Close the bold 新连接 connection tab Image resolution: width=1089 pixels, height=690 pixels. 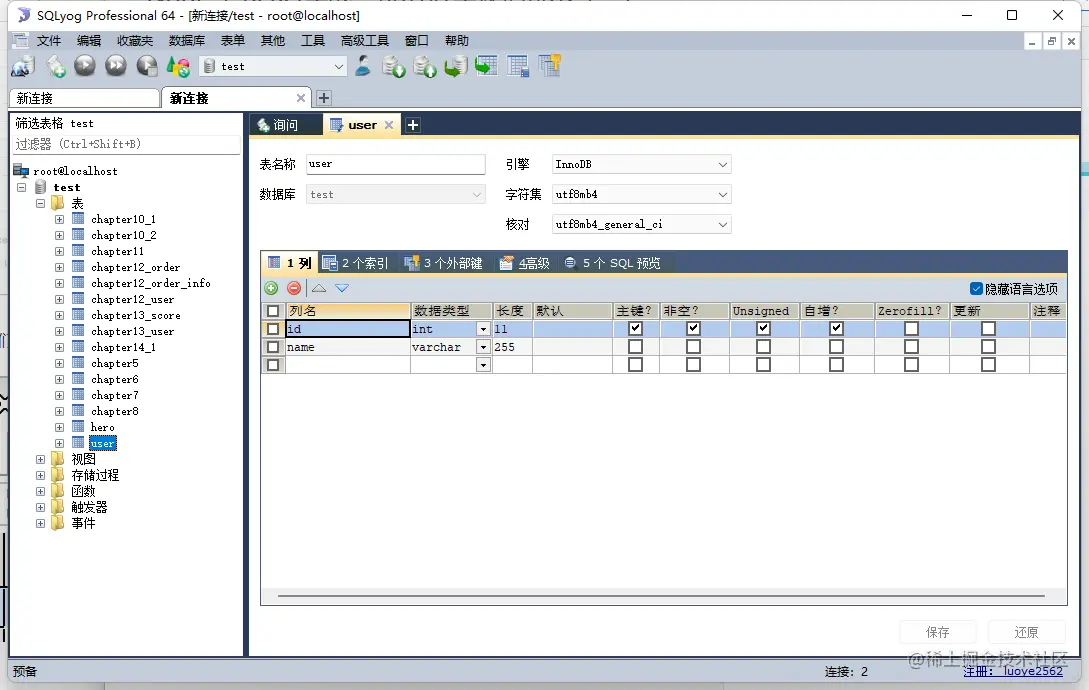301,98
